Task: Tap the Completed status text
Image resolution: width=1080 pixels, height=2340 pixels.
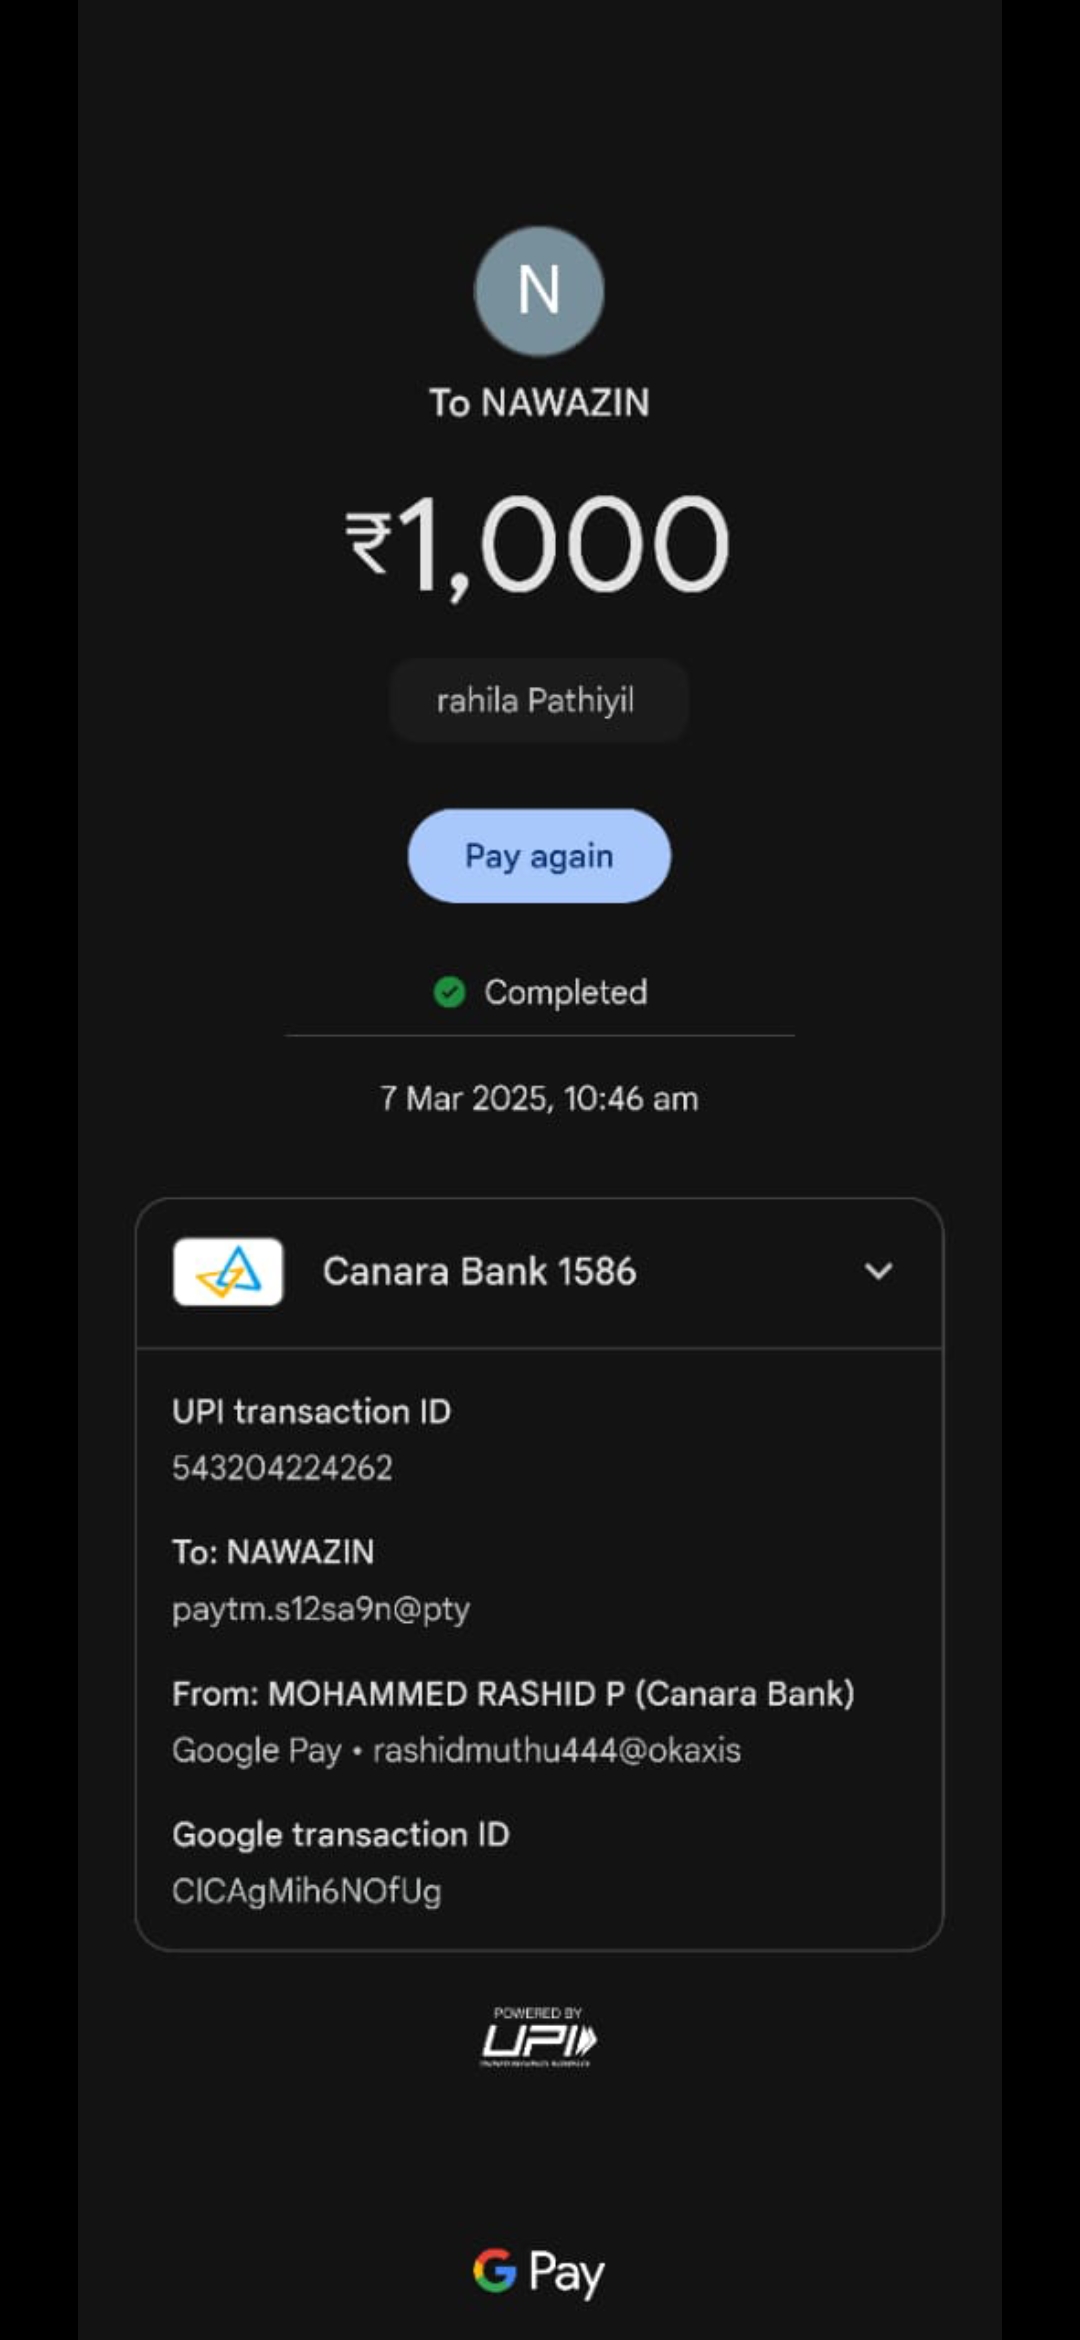Action: pos(565,992)
